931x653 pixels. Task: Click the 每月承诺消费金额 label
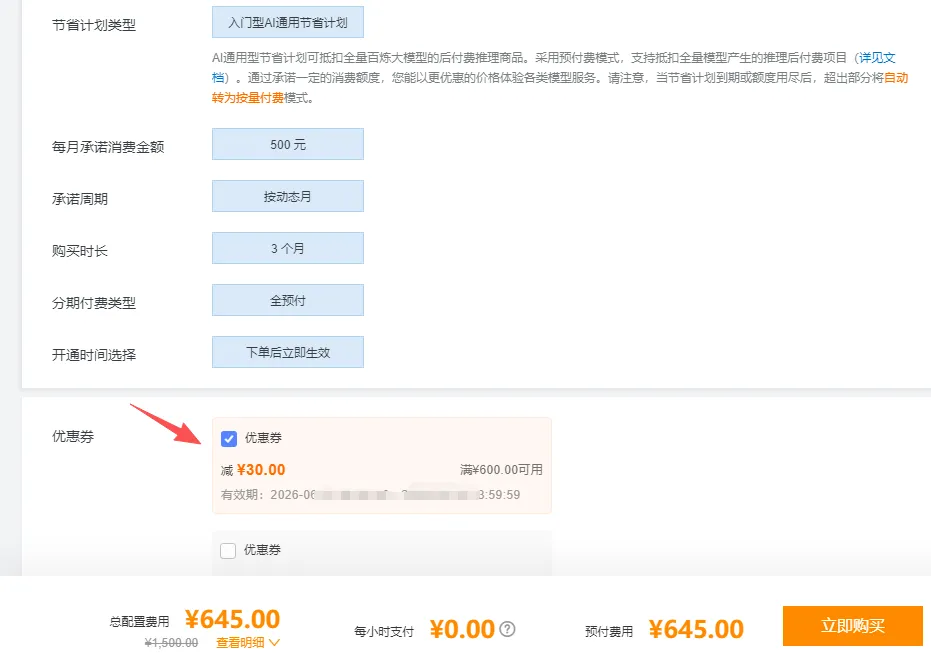pyautogui.click(x=108, y=147)
